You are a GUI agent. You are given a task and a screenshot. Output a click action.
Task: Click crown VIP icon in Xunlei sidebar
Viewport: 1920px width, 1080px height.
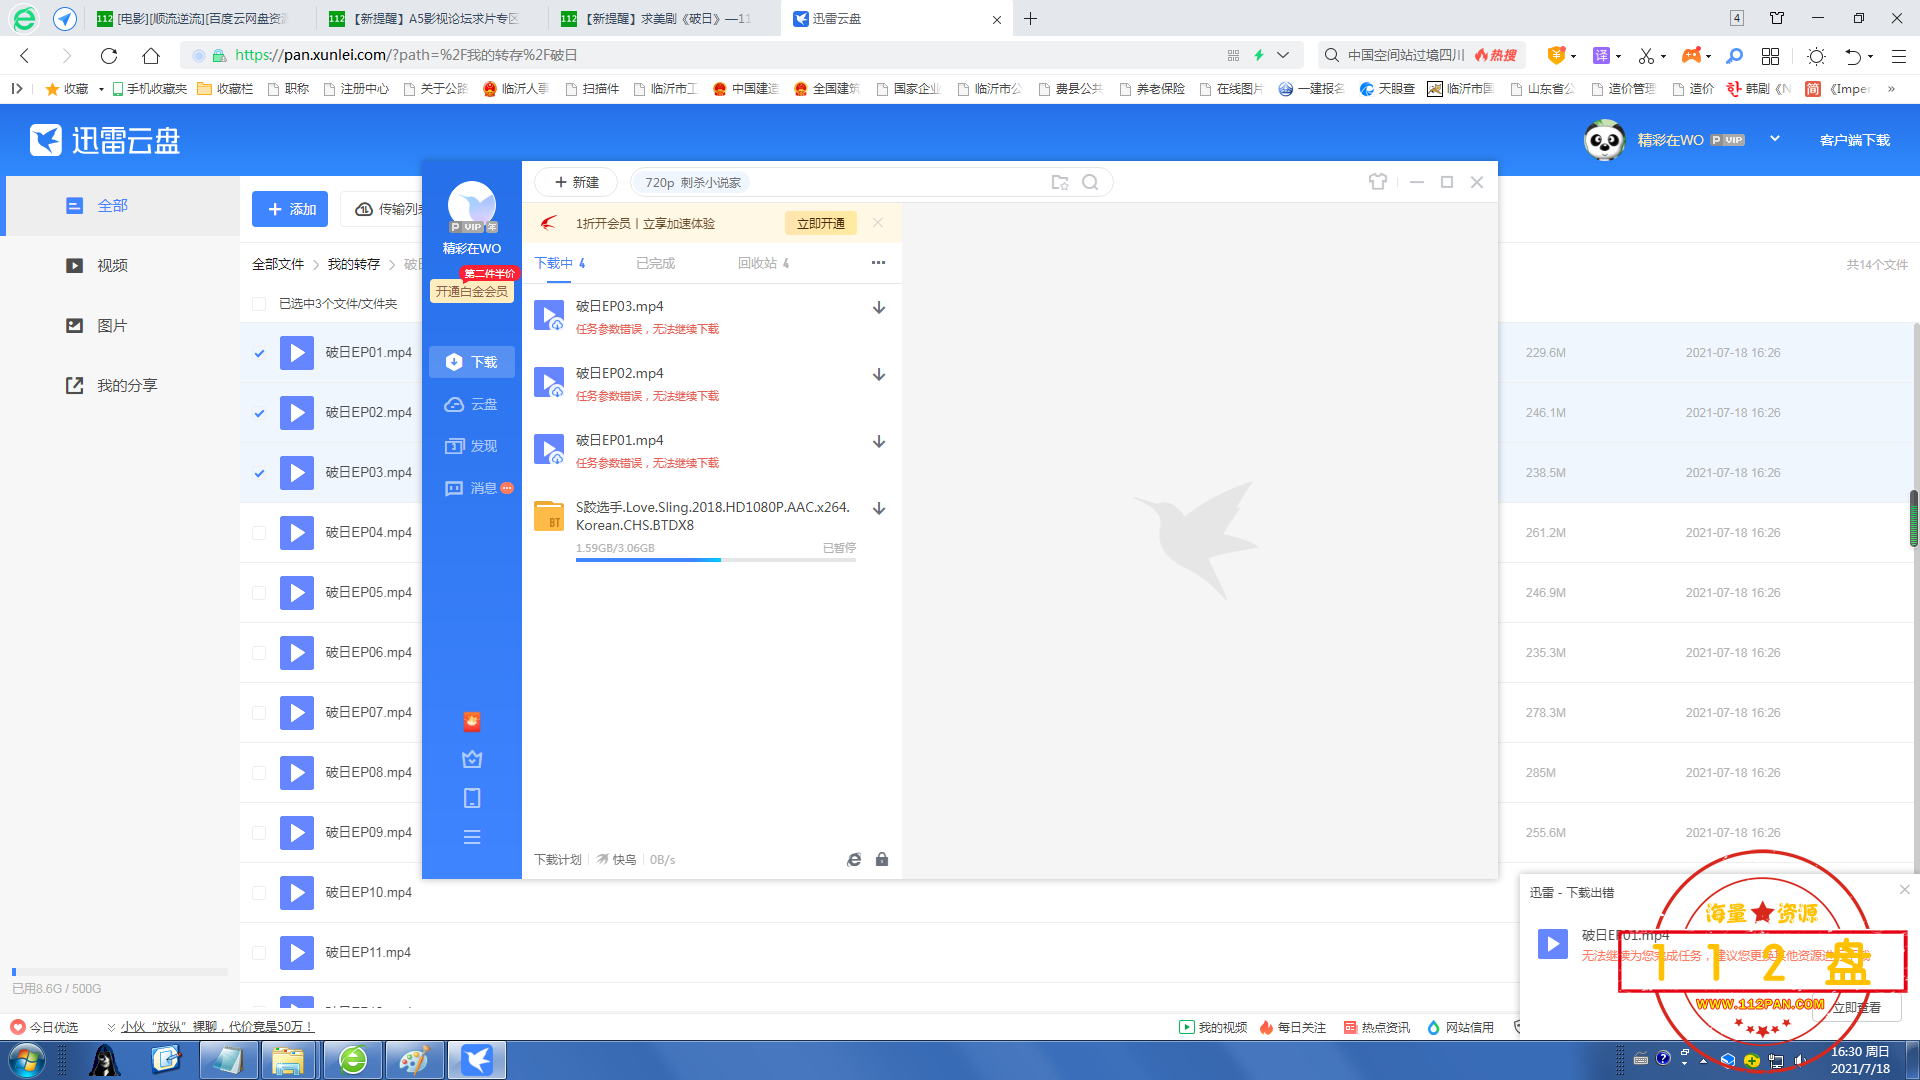[x=472, y=759]
